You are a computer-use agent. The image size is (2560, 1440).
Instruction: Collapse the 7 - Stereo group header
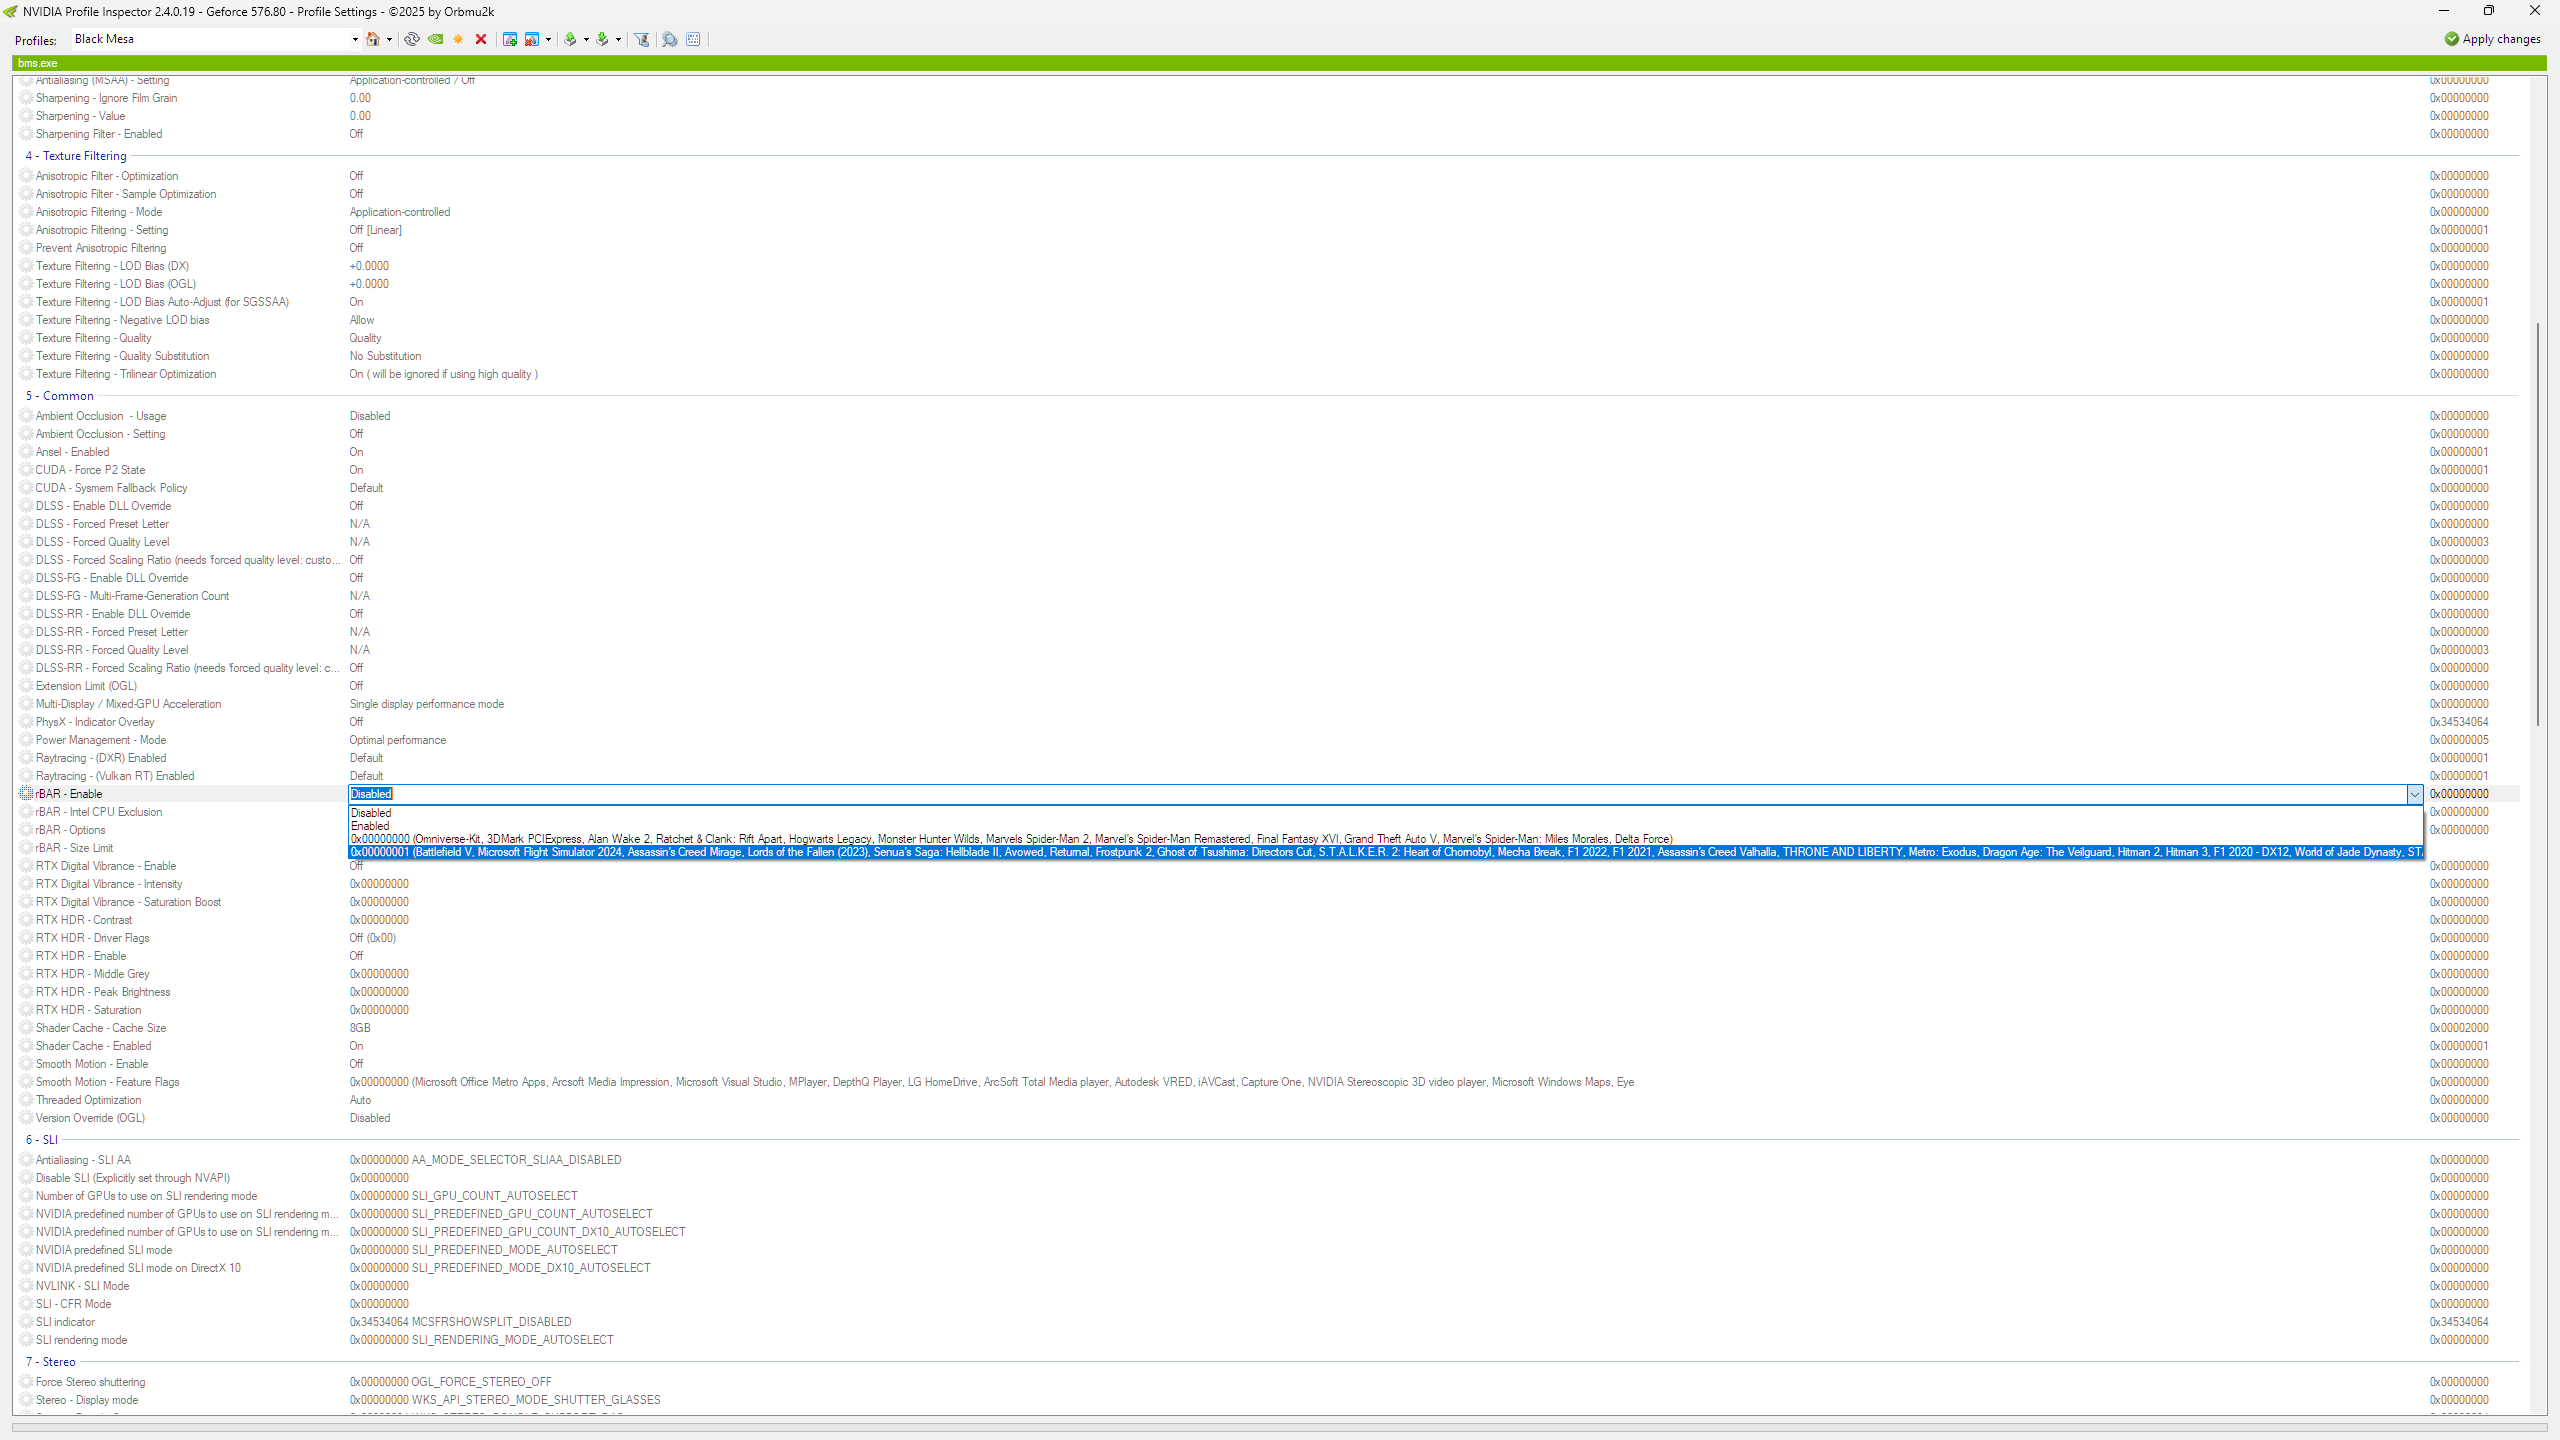50,1362
